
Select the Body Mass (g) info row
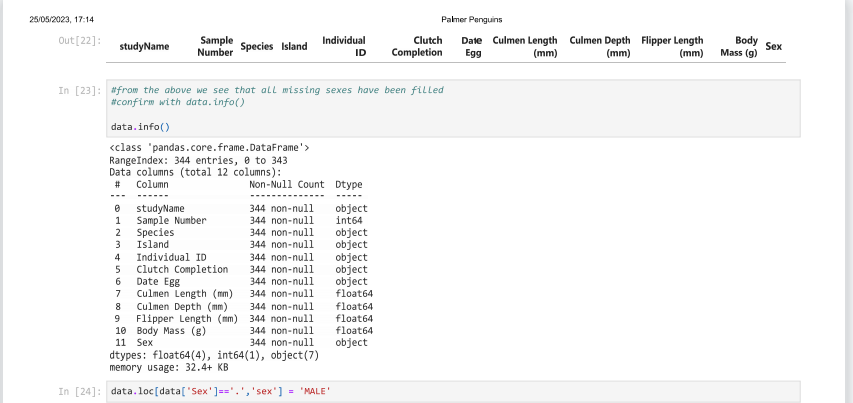(x=244, y=331)
